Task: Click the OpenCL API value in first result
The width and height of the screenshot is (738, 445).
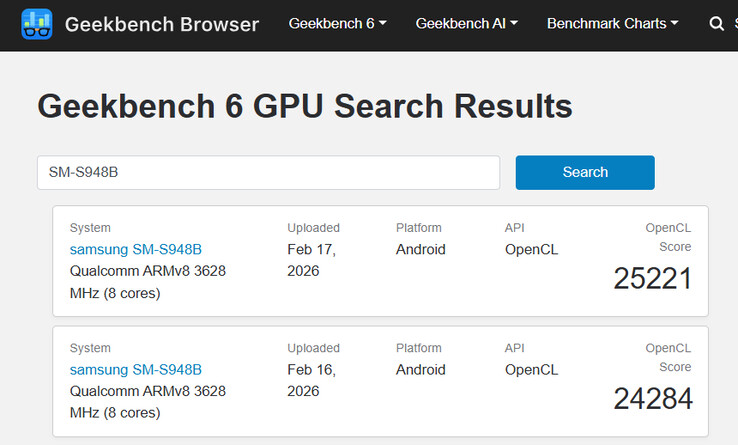Action: coord(531,249)
